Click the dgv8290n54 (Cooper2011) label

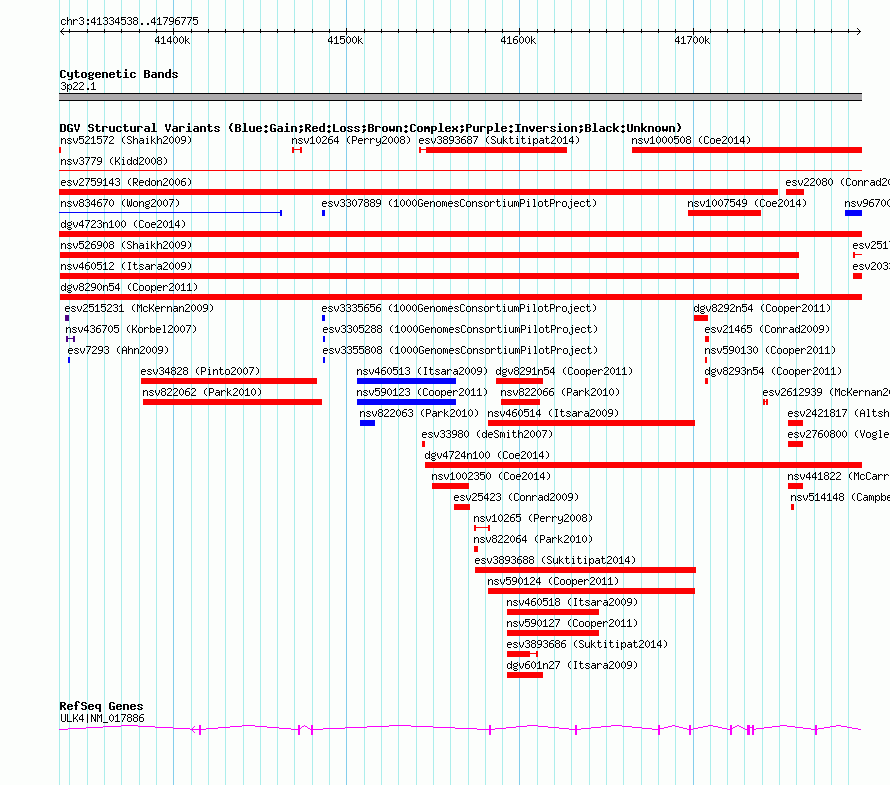[129, 287]
